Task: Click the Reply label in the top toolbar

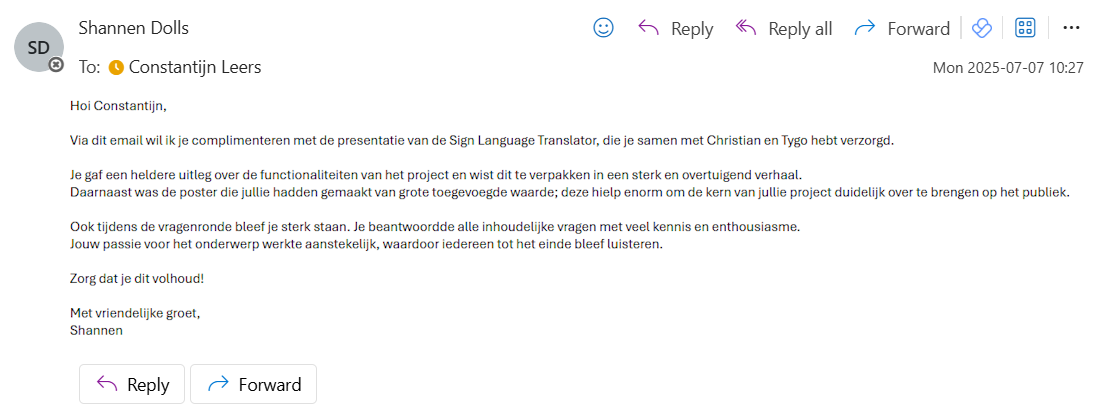Action: click(692, 29)
